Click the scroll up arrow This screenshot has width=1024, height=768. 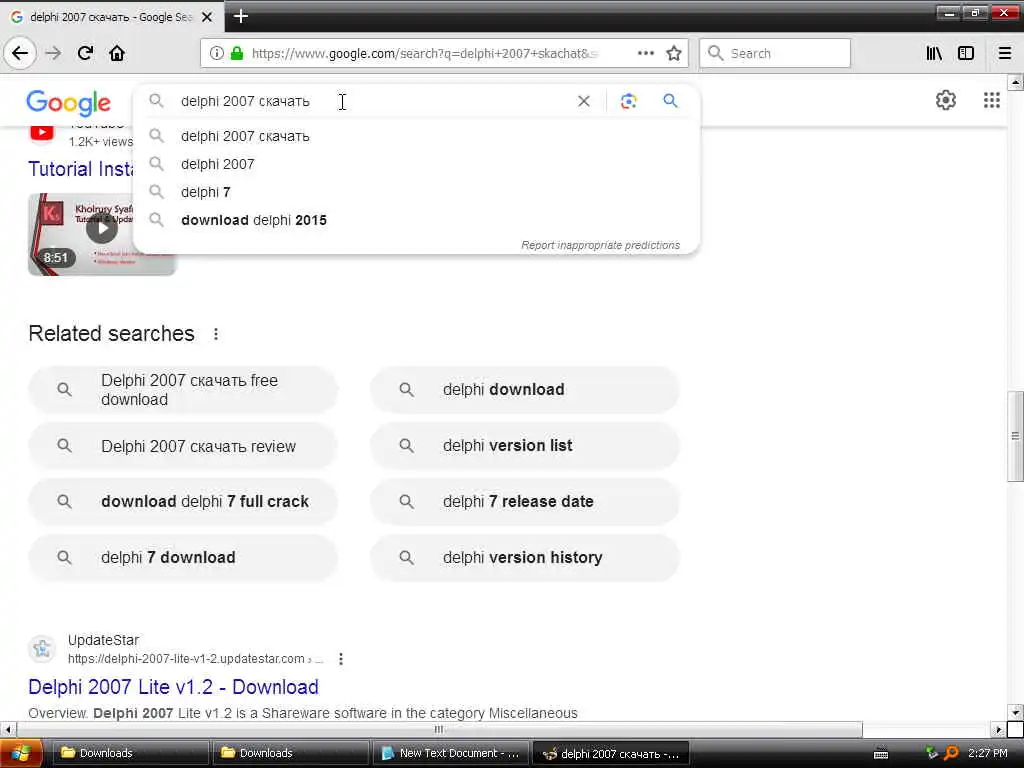[x=1015, y=82]
